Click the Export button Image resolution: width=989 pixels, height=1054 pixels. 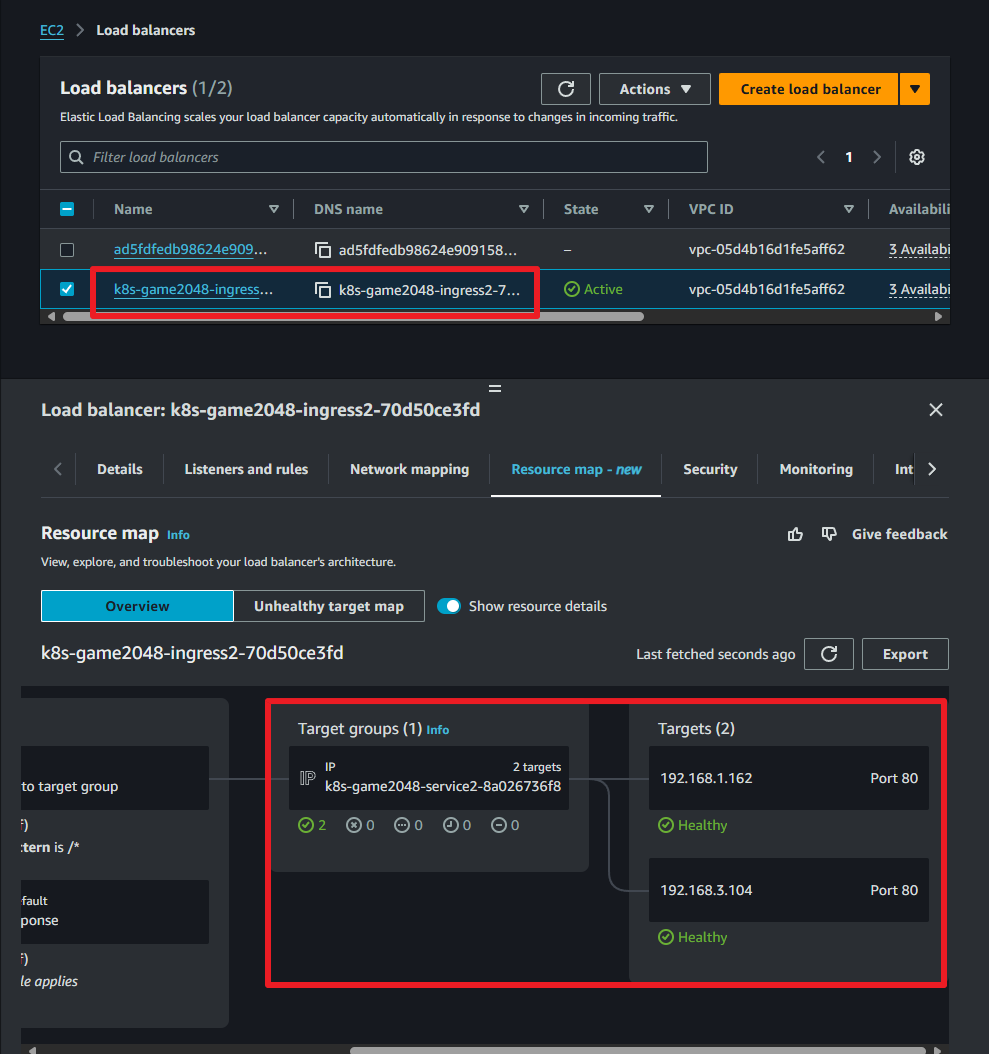click(905, 654)
